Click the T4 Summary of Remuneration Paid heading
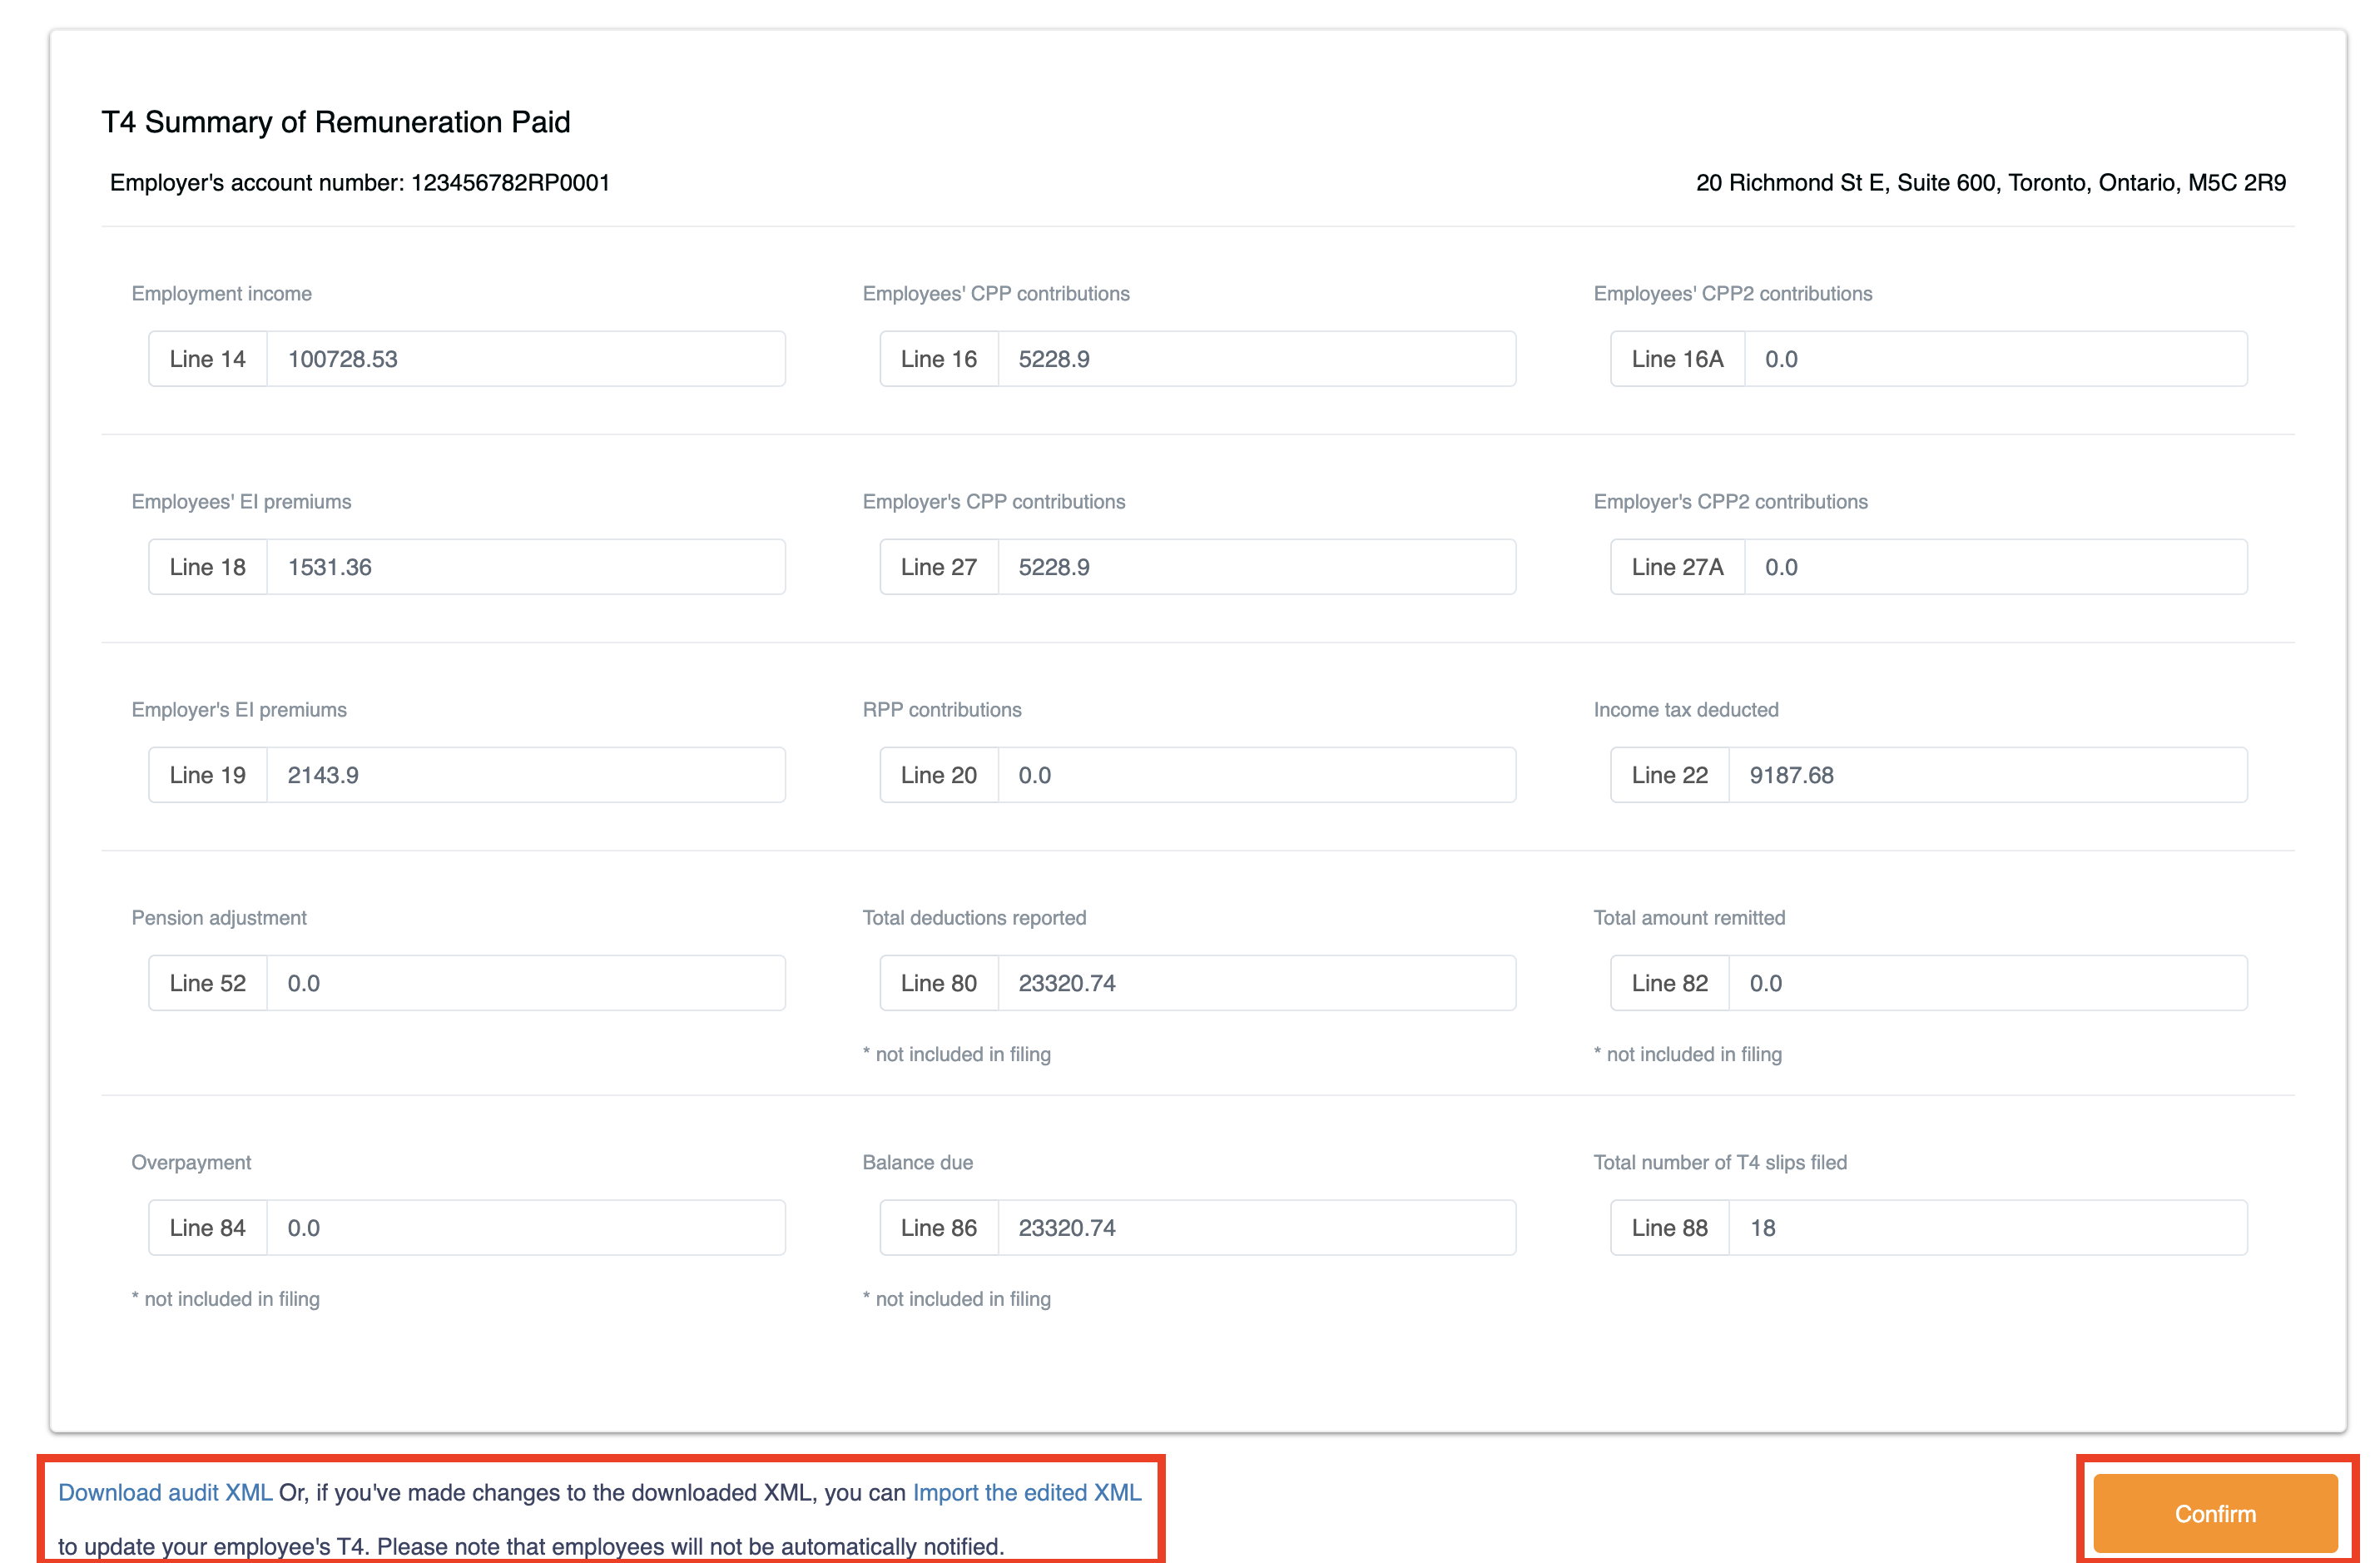 coord(336,122)
